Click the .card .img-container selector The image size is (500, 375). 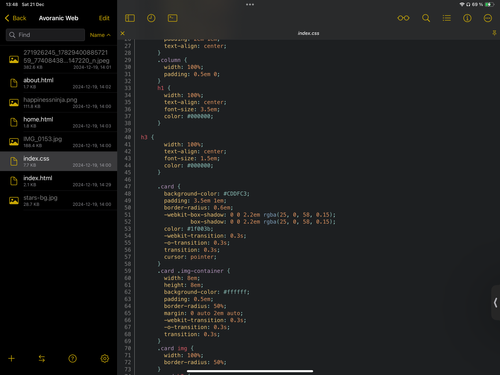click(193, 271)
